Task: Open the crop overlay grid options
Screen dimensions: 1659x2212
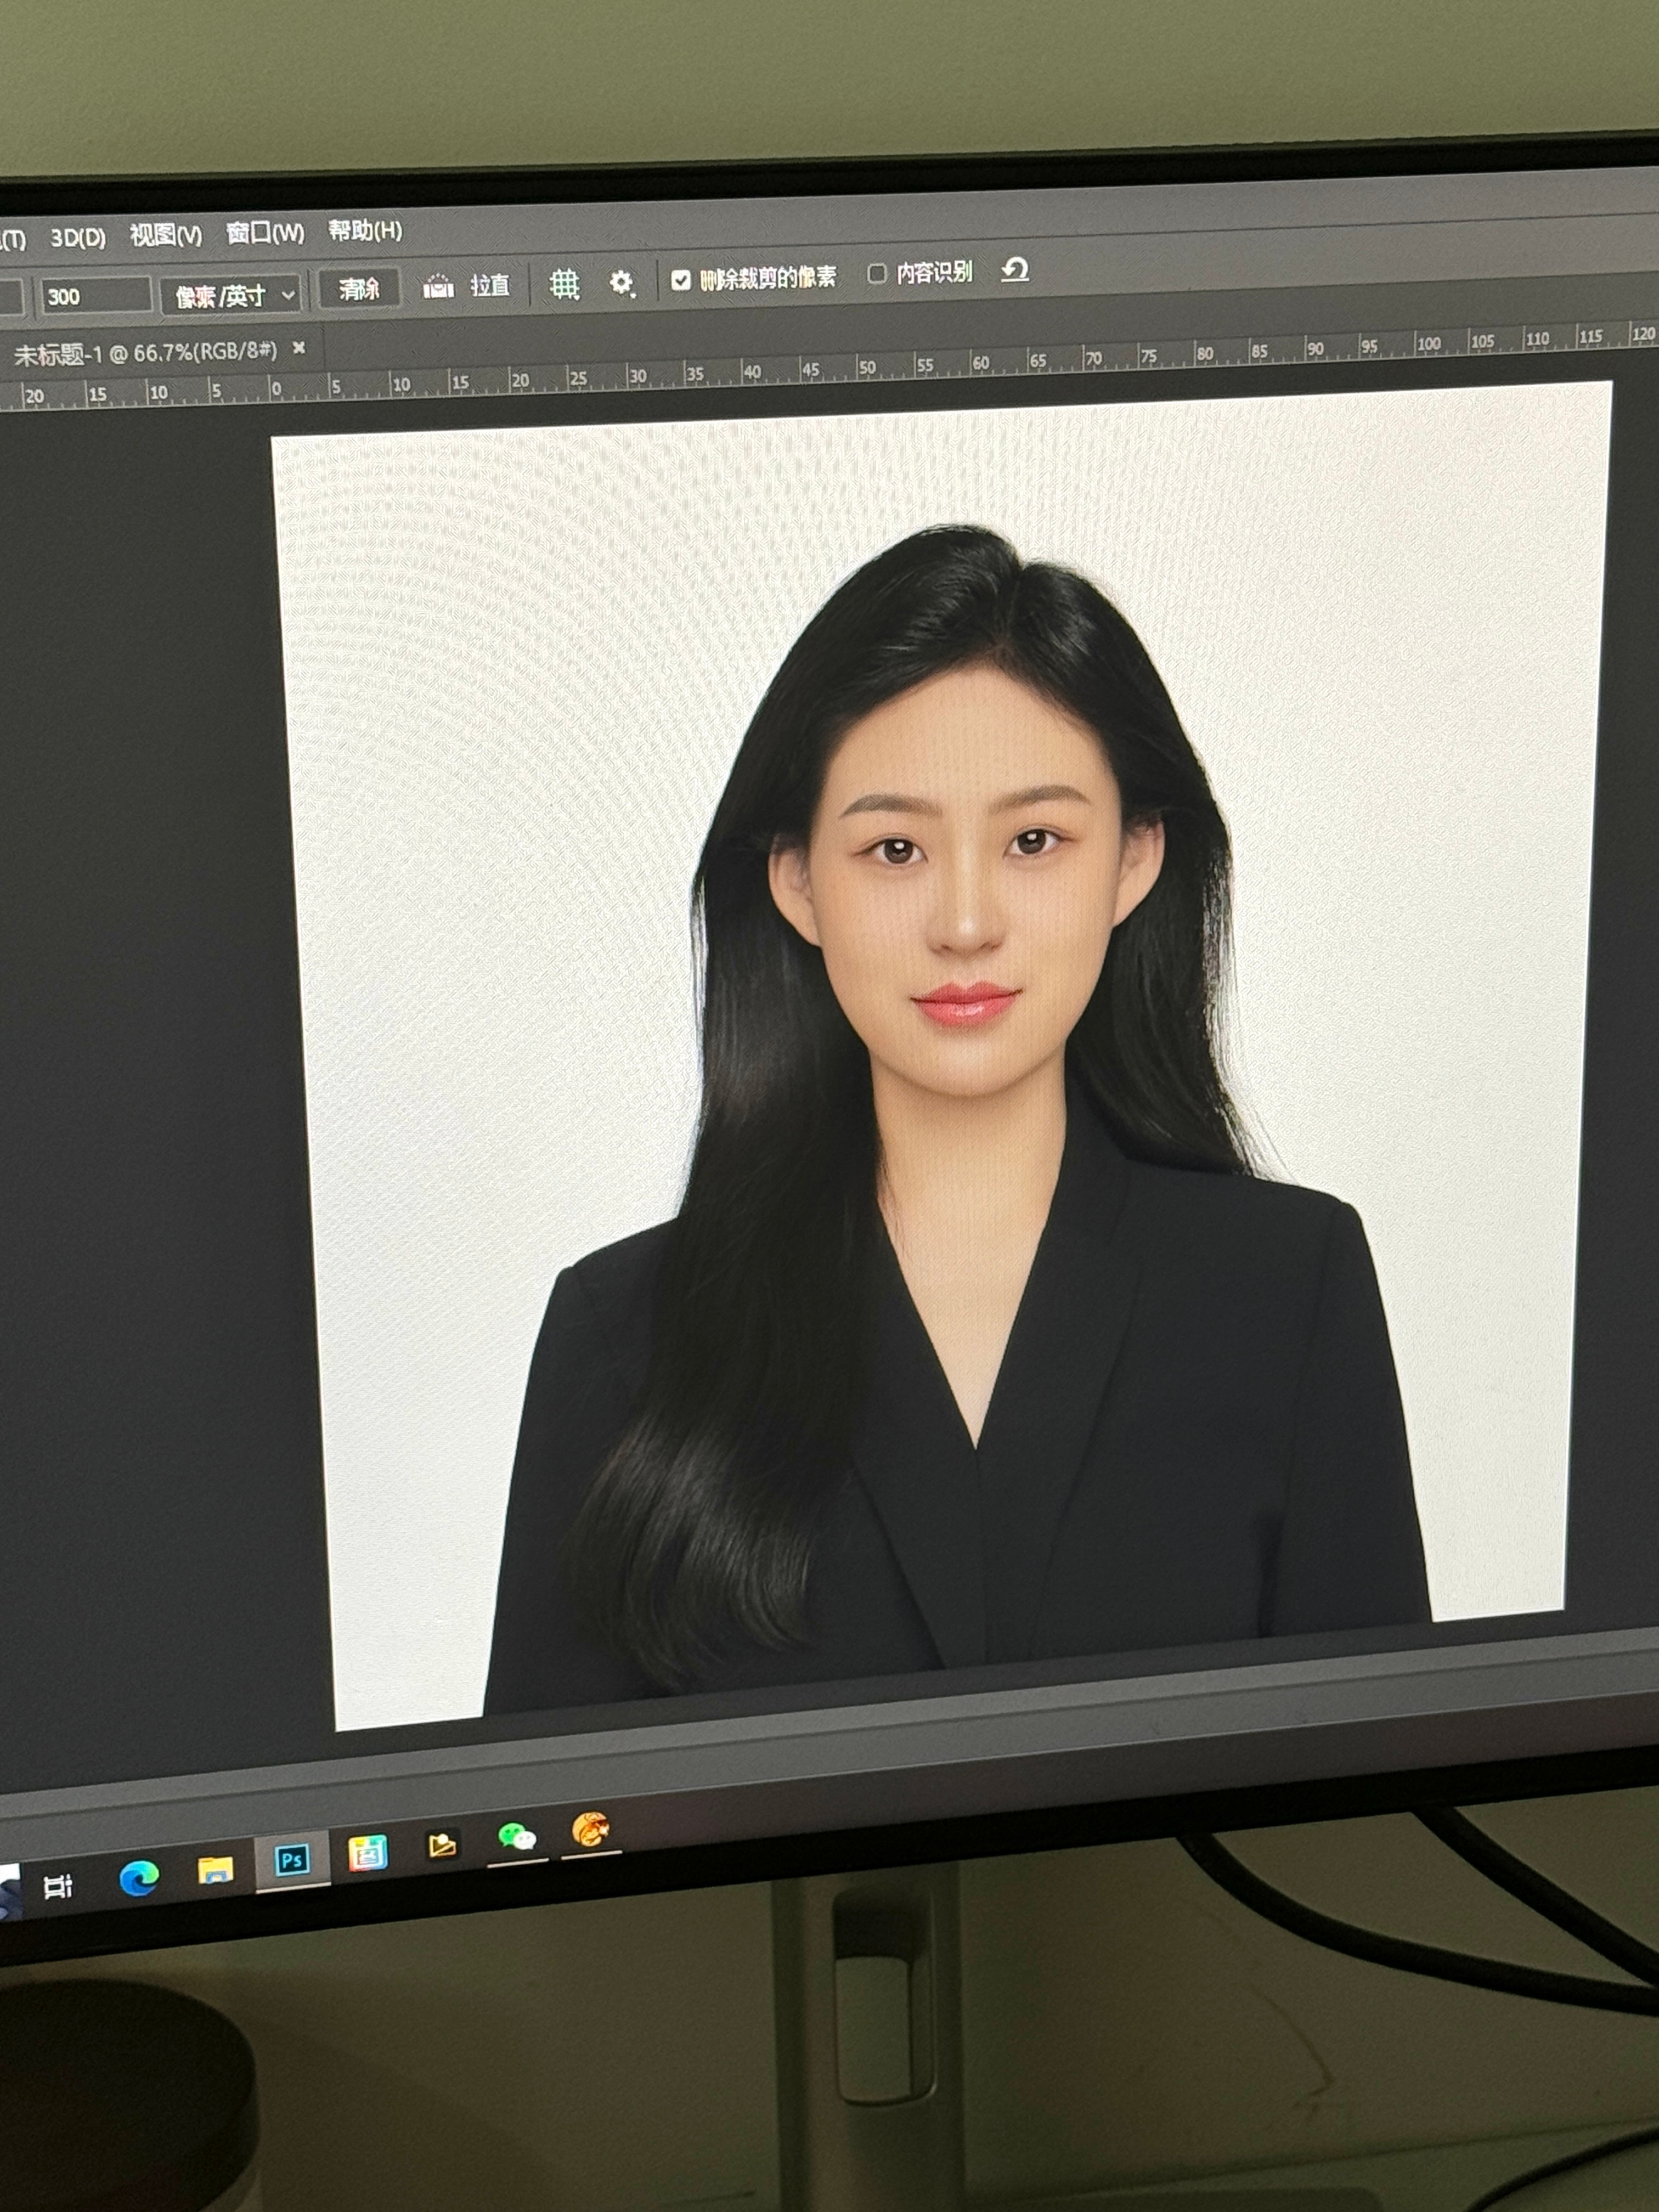Action: click(x=565, y=284)
